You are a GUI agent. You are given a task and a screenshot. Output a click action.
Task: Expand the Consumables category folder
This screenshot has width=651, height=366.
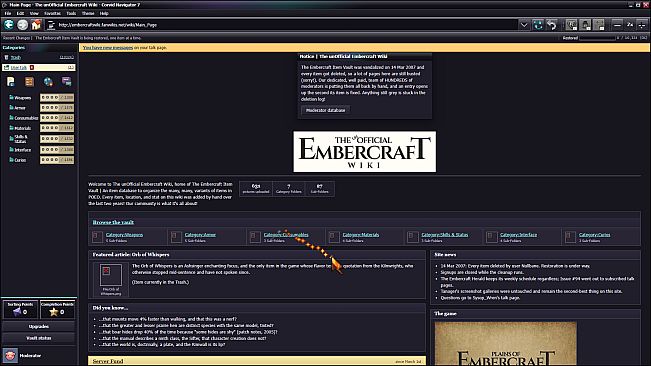tap(23, 118)
